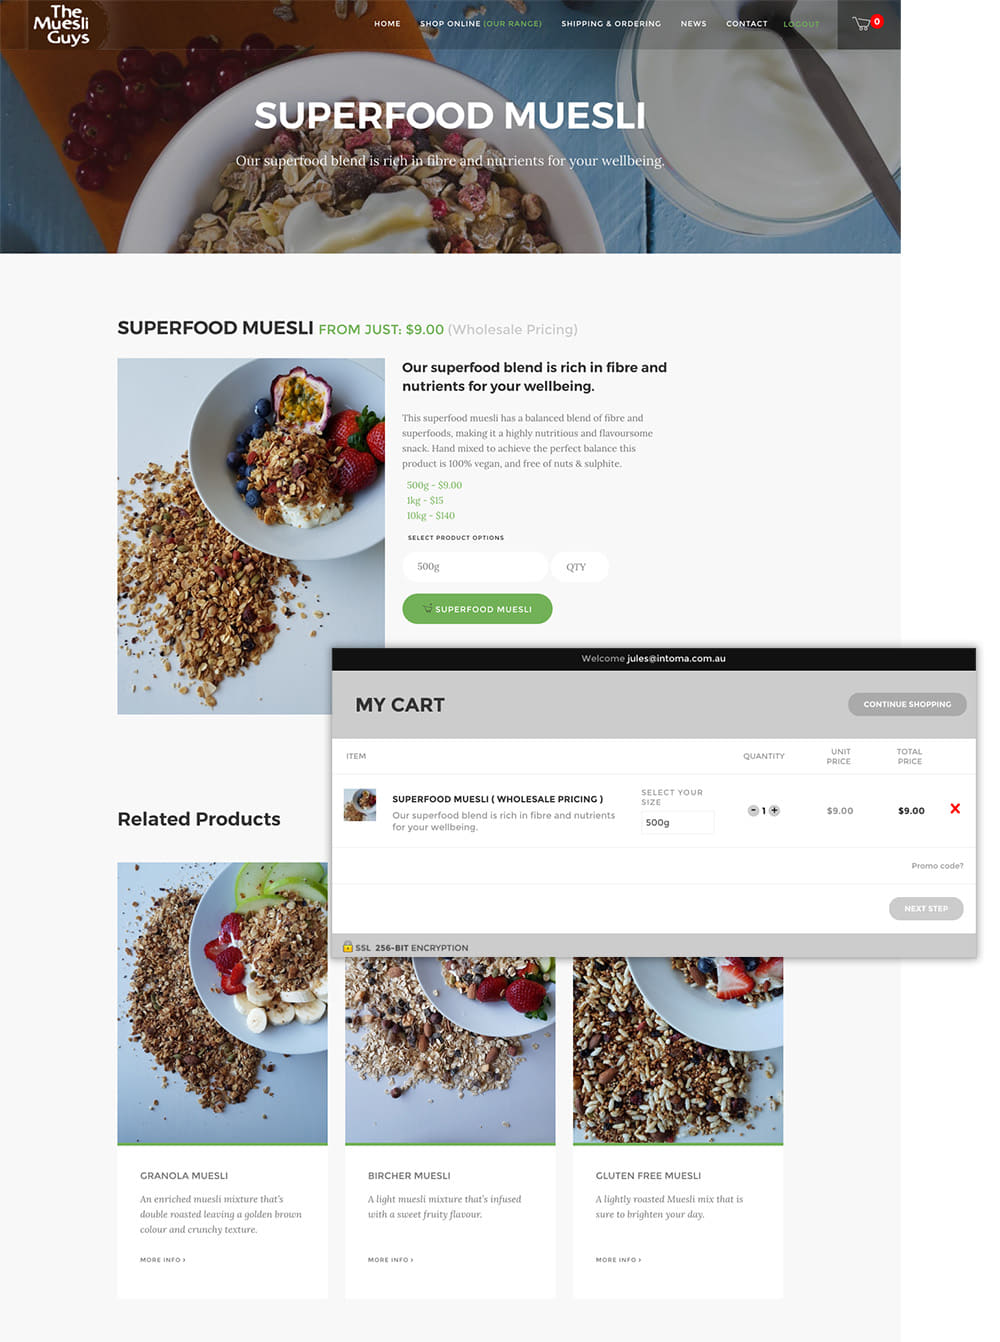Open the 500g product size dropdown
Image resolution: width=1000 pixels, height=1342 pixels.
[x=475, y=566]
